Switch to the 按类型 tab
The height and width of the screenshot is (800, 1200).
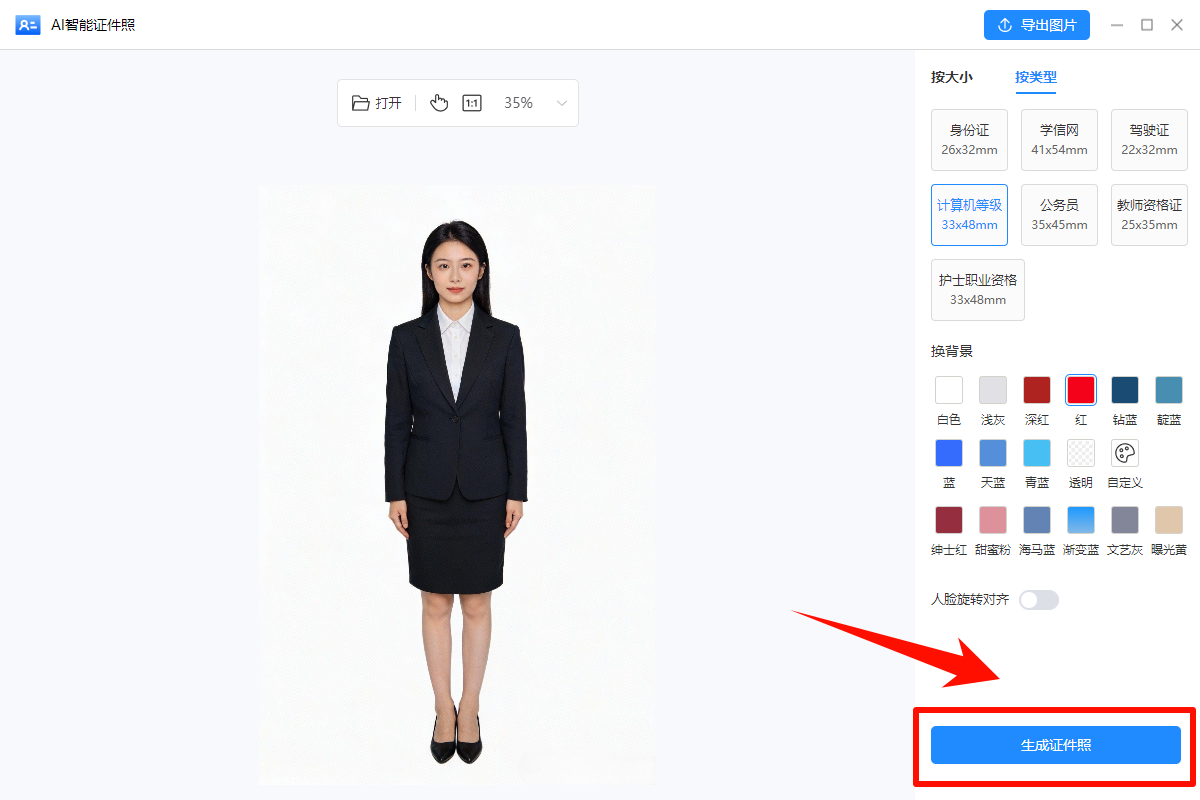click(1035, 77)
